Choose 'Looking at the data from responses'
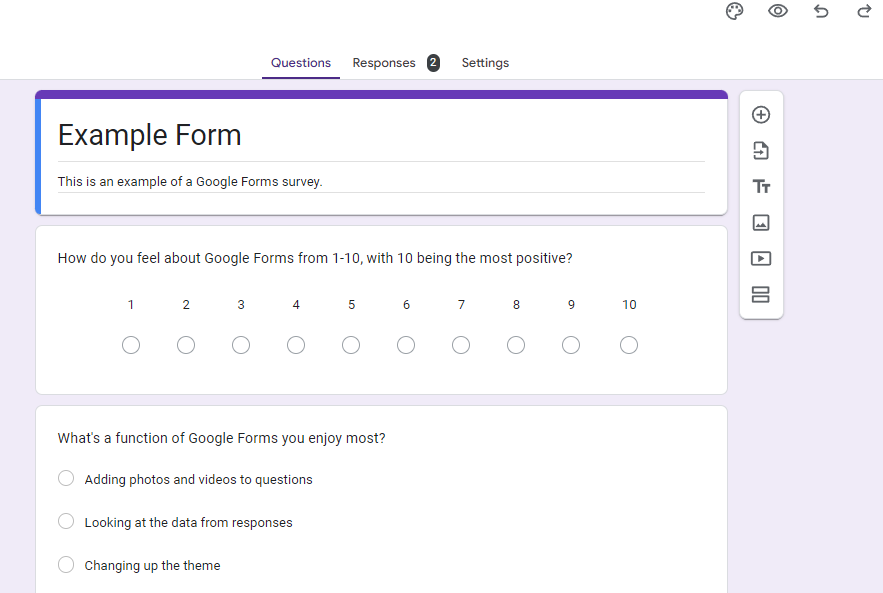The height and width of the screenshot is (593, 883). [x=66, y=522]
